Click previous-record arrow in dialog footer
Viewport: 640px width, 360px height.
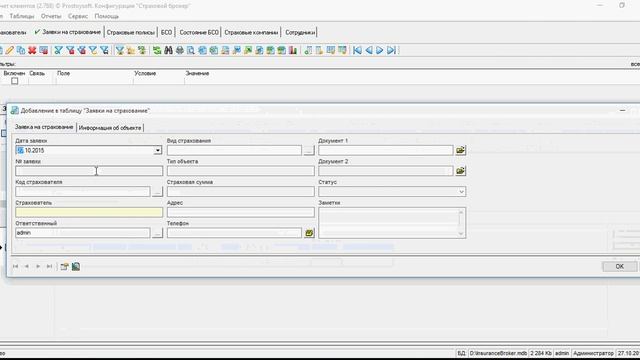tap(27, 266)
